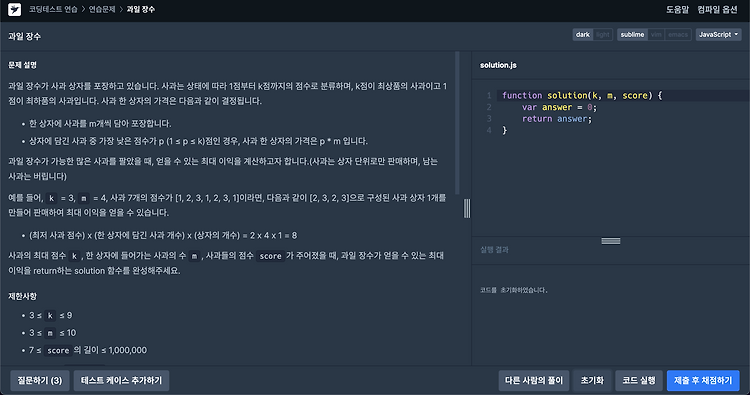View 다른 사람의 풀이 solutions
Viewport: 750px width, 395px height.
534,381
